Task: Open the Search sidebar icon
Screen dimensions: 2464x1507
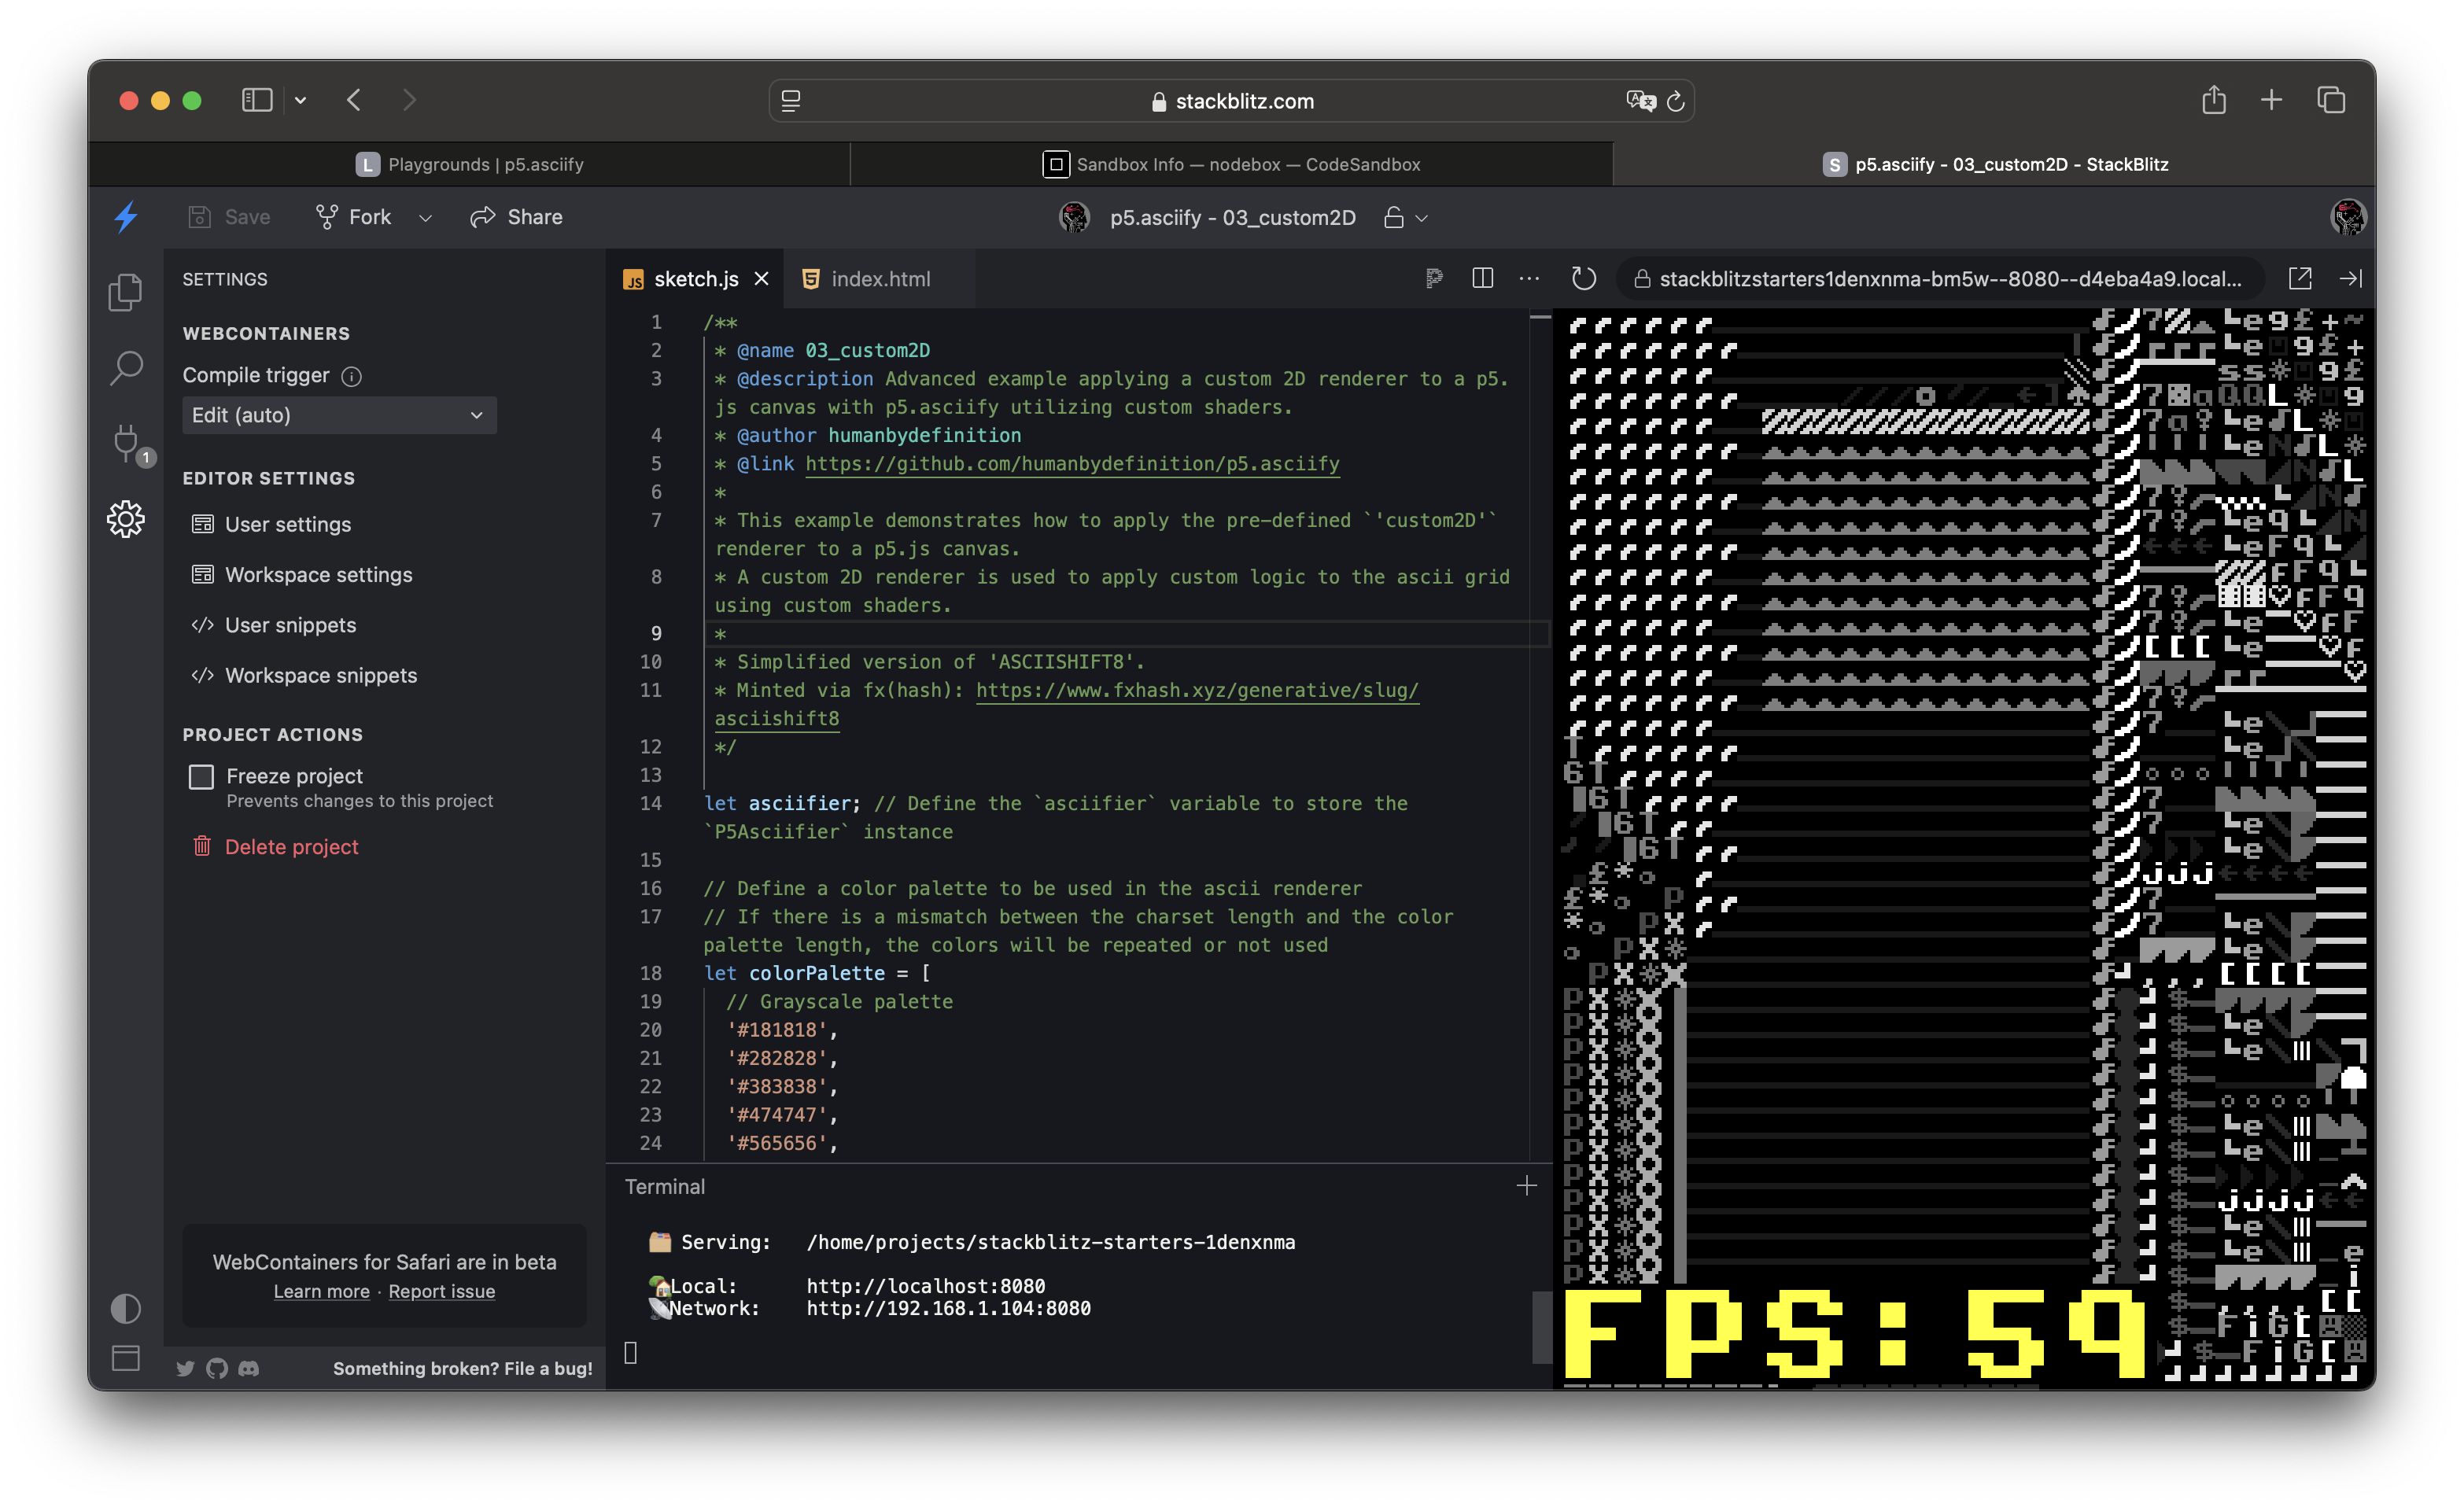Action: click(126, 368)
